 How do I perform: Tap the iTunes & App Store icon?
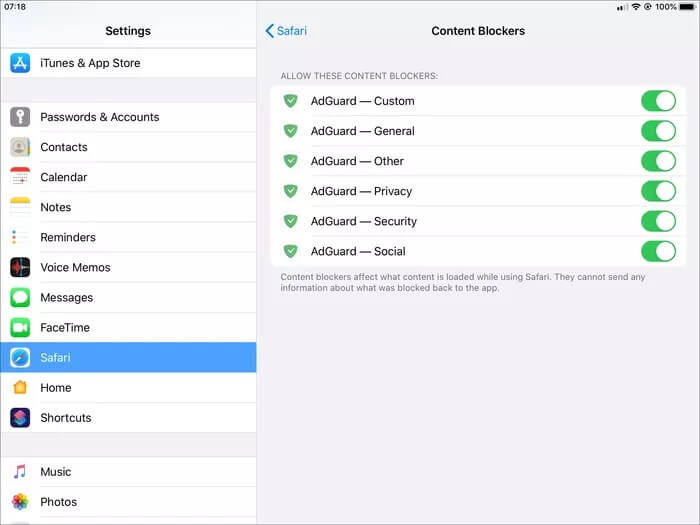point(20,63)
